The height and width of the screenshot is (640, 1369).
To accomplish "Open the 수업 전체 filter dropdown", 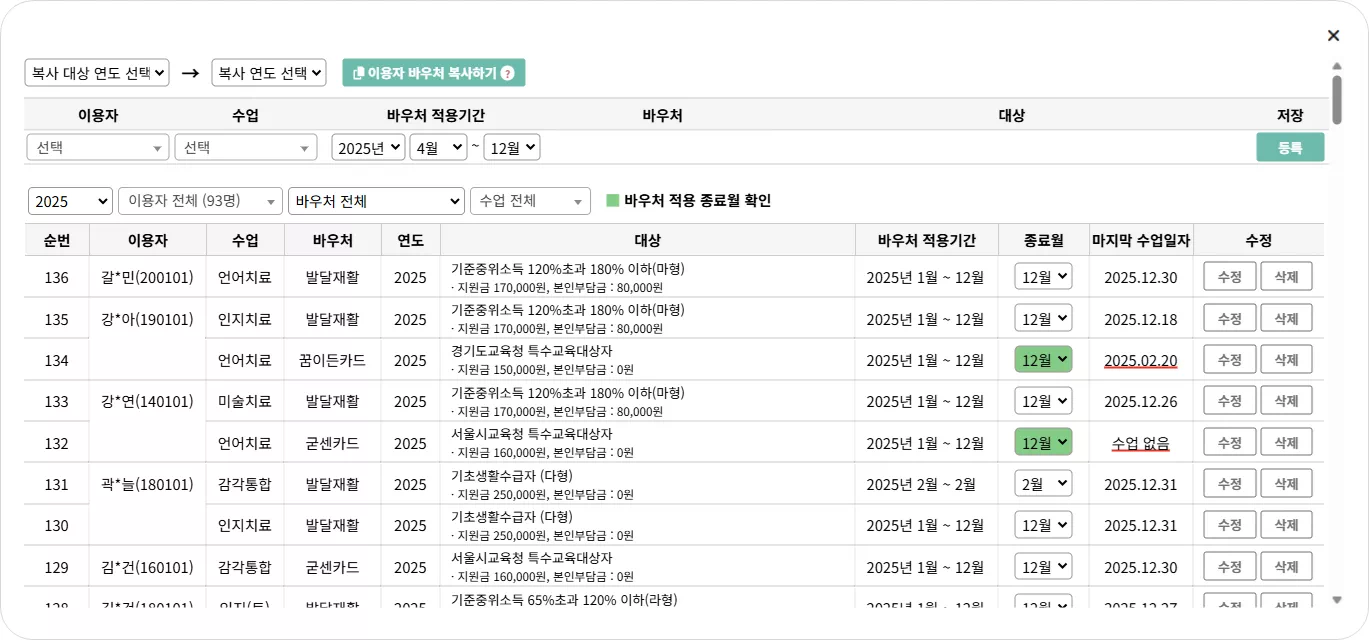I will pos(530,200).
